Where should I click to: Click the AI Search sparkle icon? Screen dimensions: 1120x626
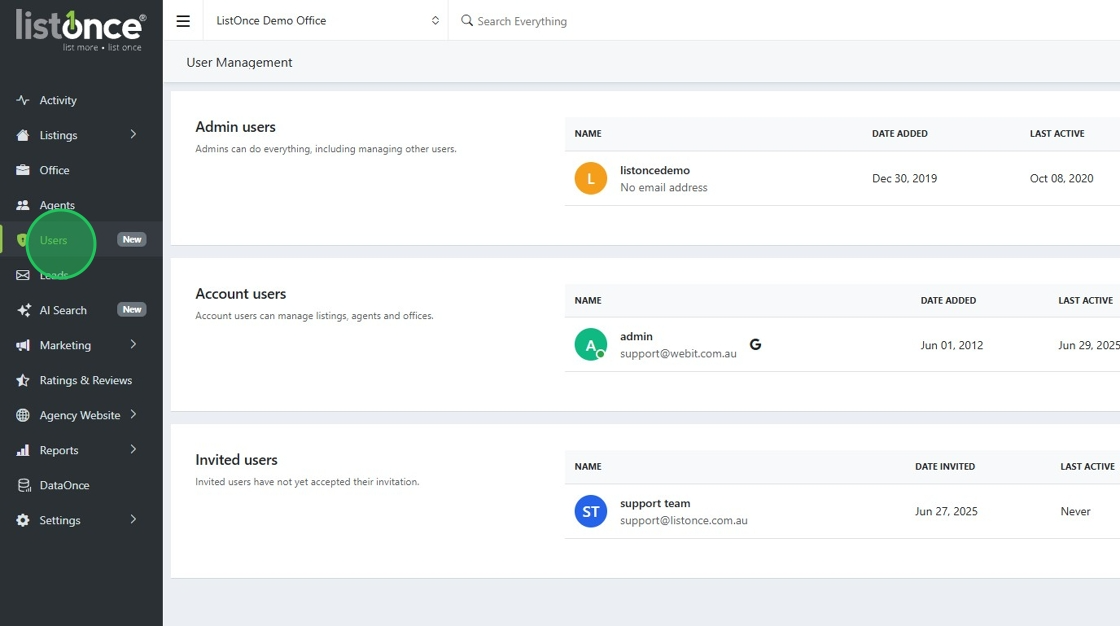click(x=23, y=310)
